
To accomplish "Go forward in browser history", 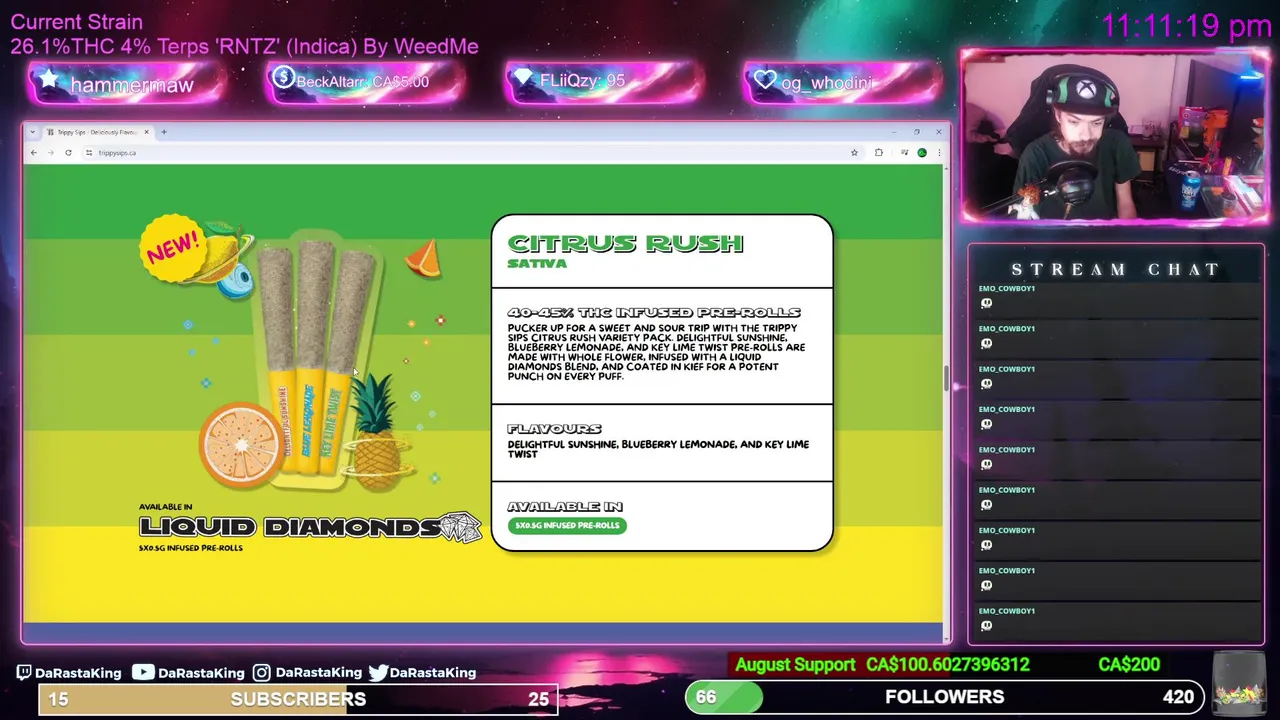I will 50,153.
